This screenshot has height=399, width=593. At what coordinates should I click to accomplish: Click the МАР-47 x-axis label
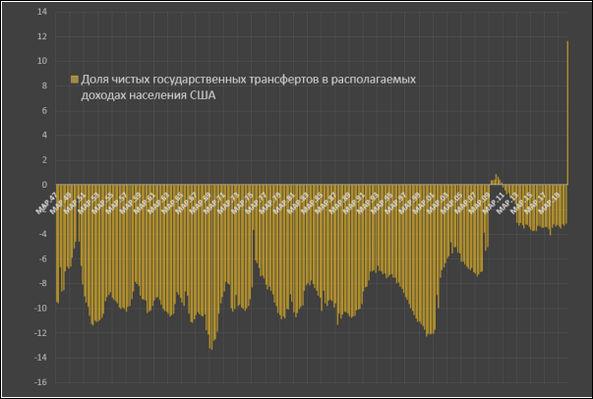pyautogui.click(x=46, y=203)
